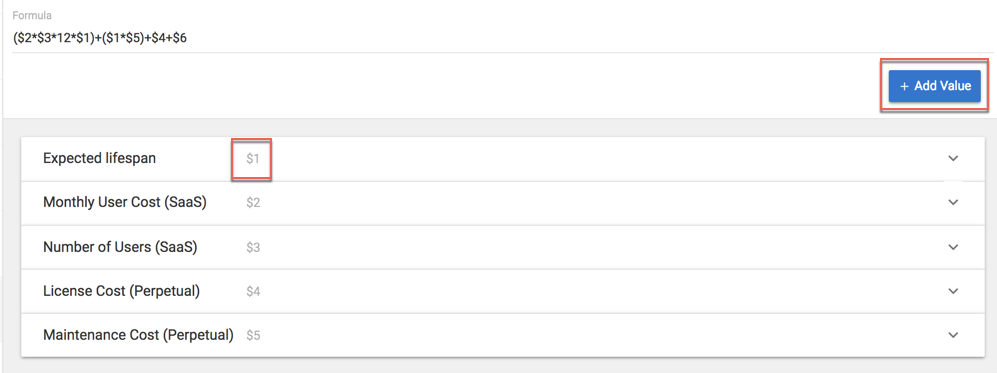
Task: Click the $1 variable token
Action: point(252,159)
